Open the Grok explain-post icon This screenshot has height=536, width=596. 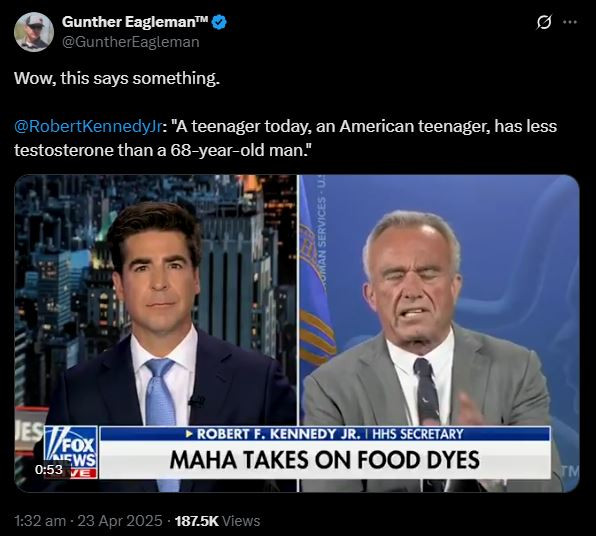click(x=544, y=22)
